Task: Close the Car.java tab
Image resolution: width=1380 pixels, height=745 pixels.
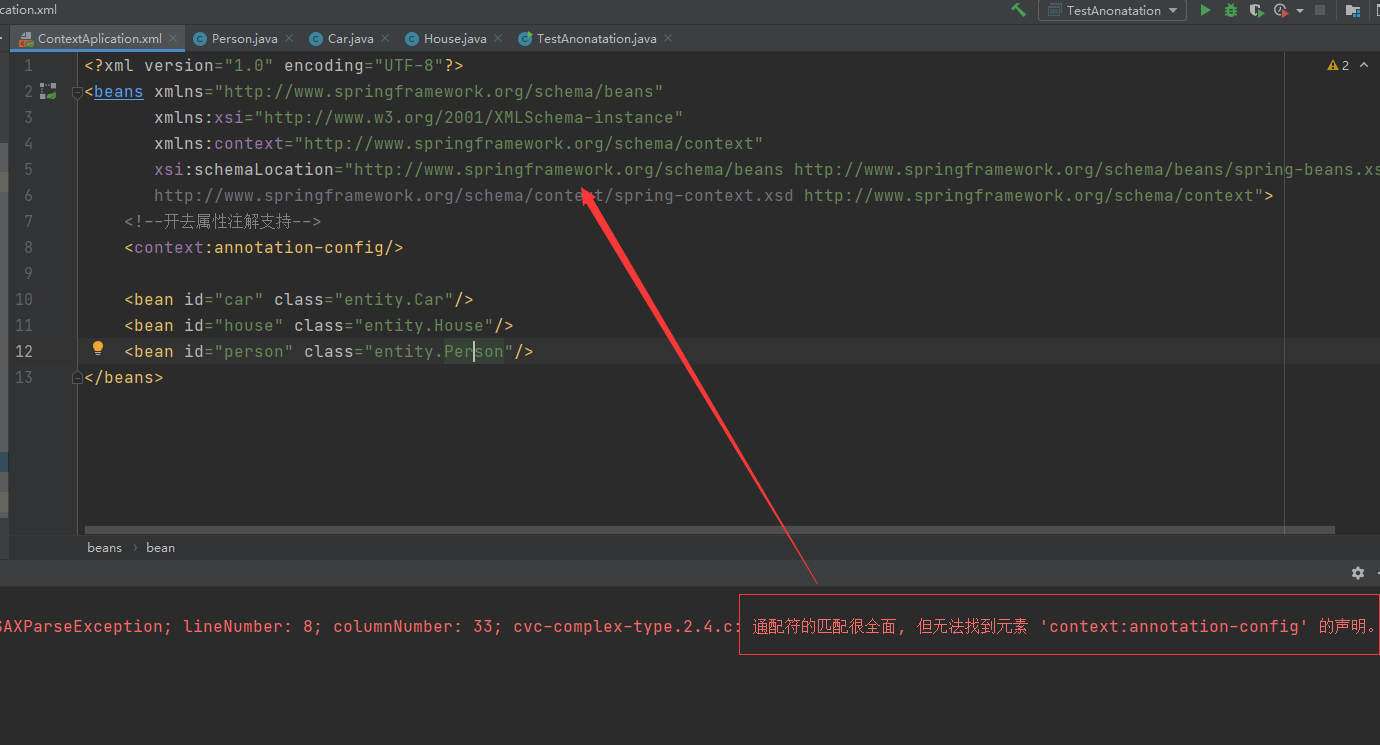Action: point(385,39)
